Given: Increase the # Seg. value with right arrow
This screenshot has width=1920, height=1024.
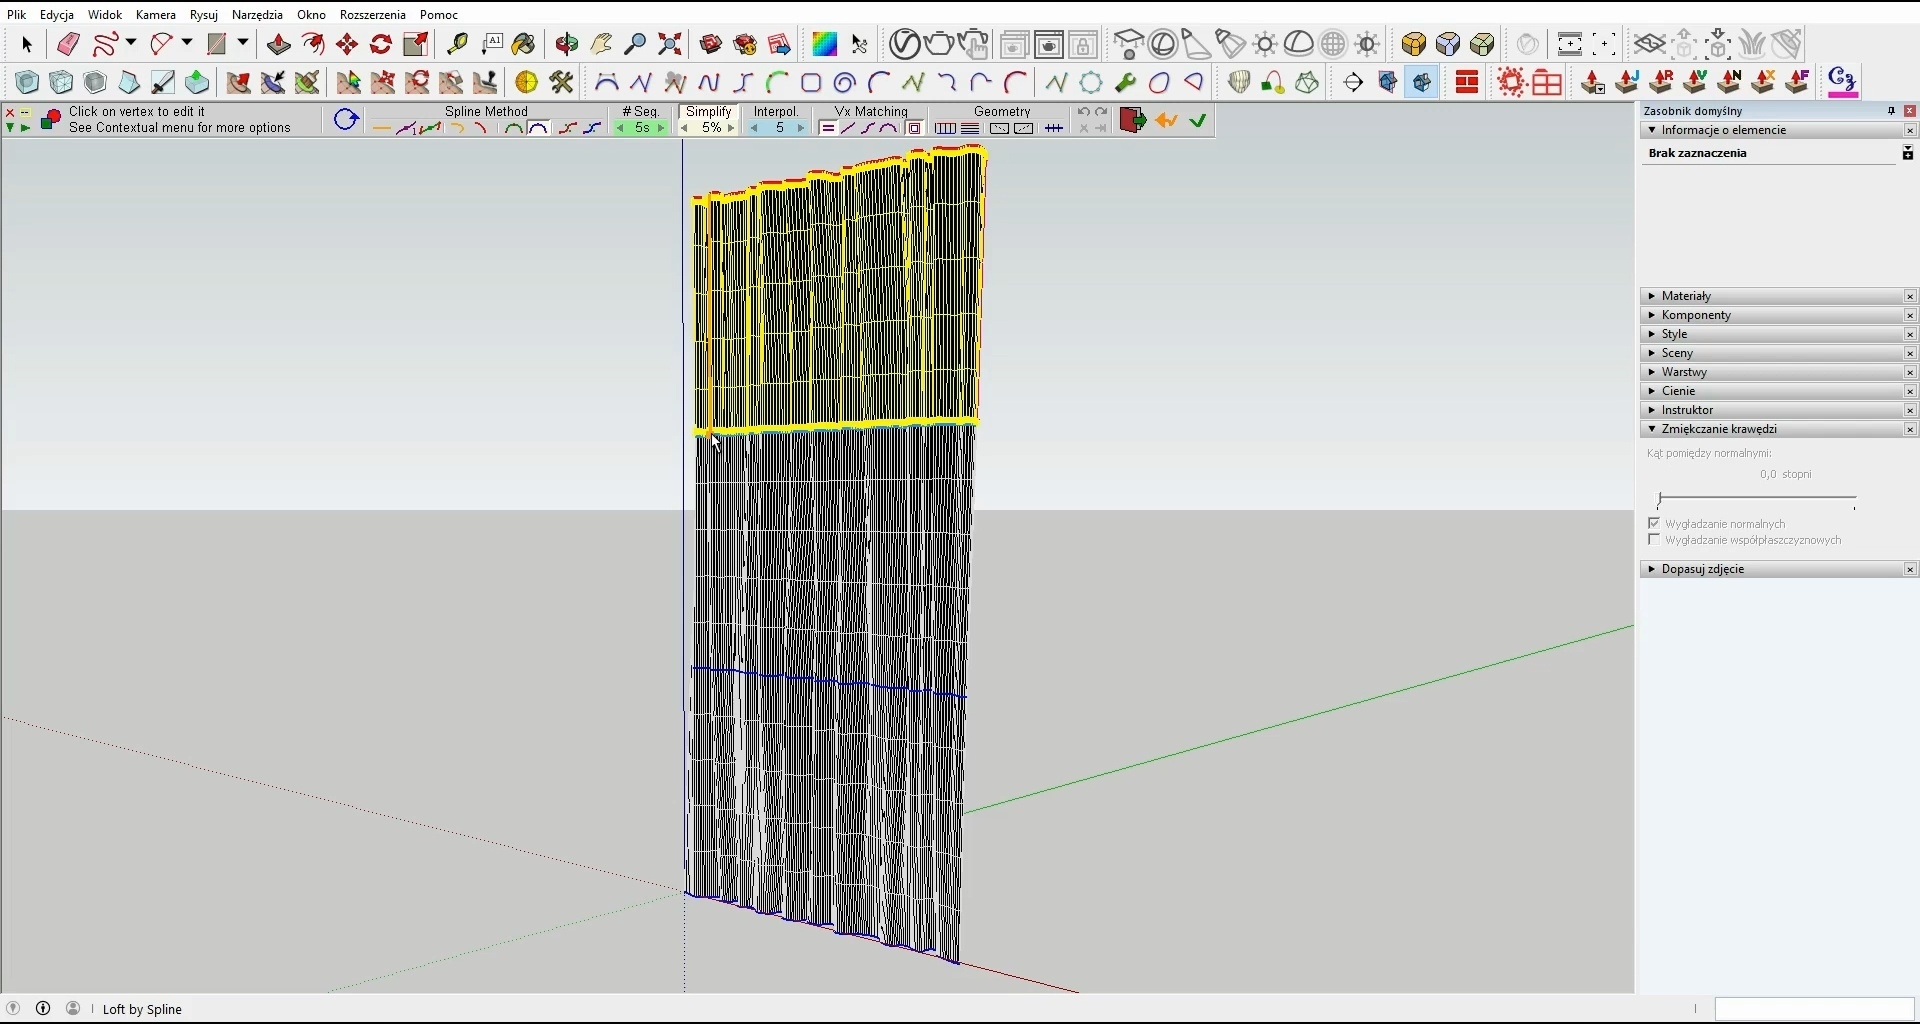Looking at the screenshot, I should point(661,129).
